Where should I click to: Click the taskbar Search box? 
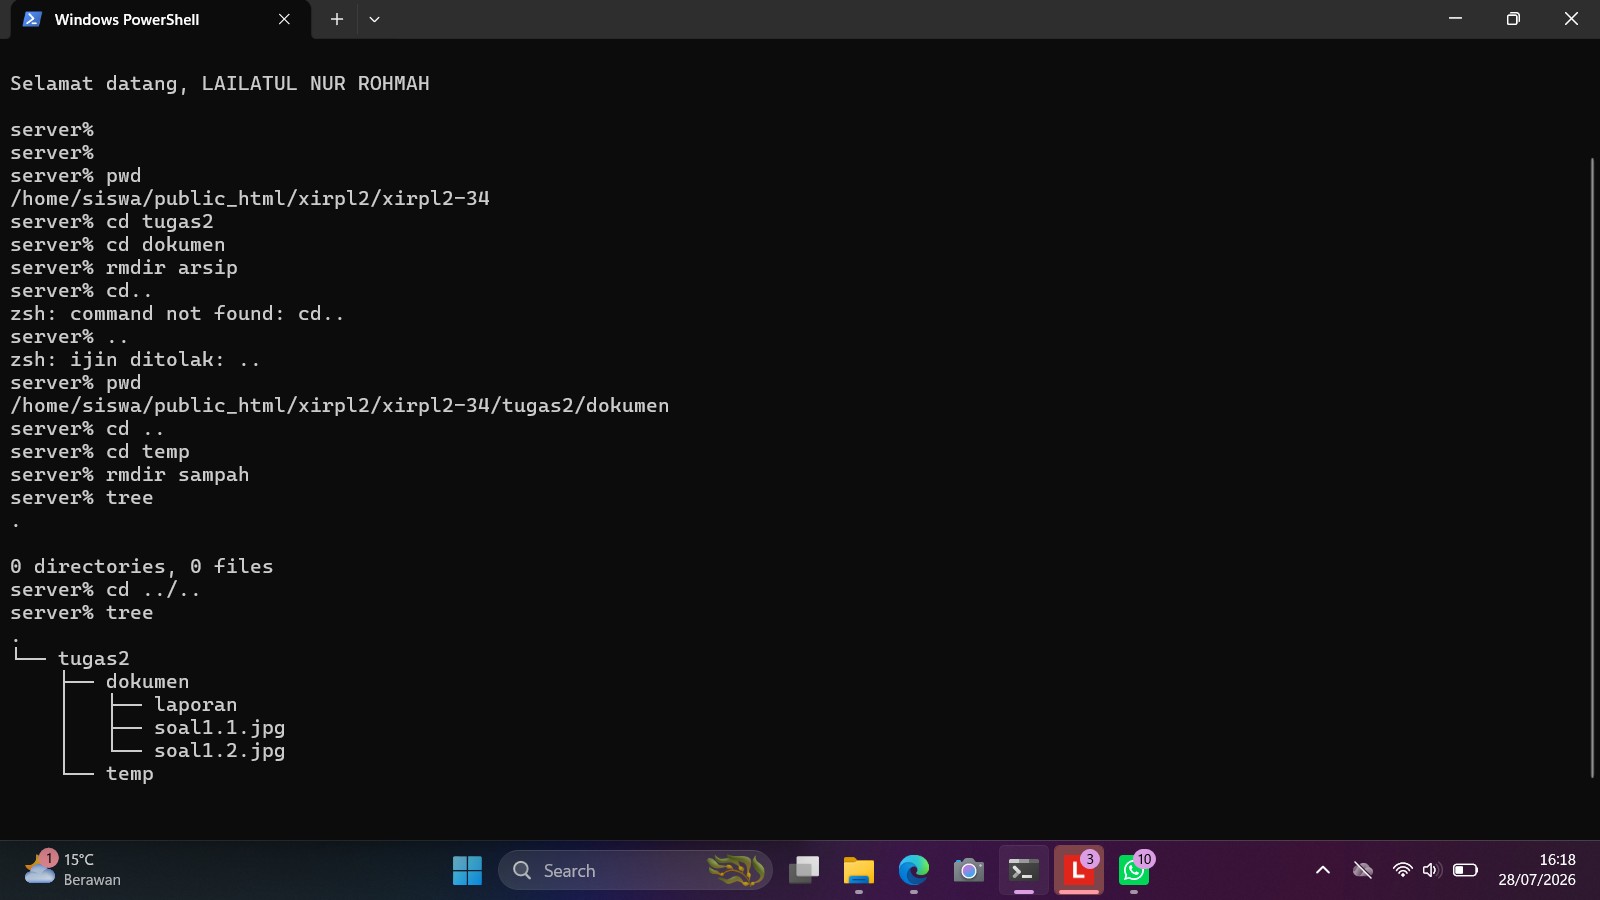click(635, 870)
